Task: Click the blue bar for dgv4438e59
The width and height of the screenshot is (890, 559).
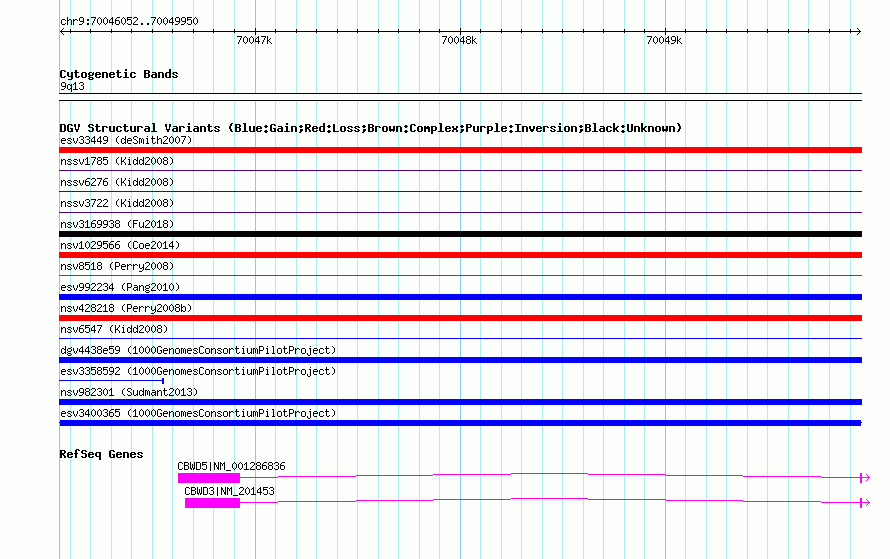Action: [x=460, y=360]
